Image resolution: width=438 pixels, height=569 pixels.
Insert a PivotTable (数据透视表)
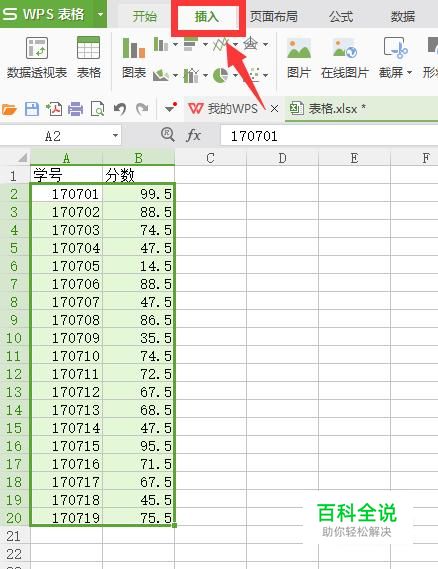tap(37, 57)
